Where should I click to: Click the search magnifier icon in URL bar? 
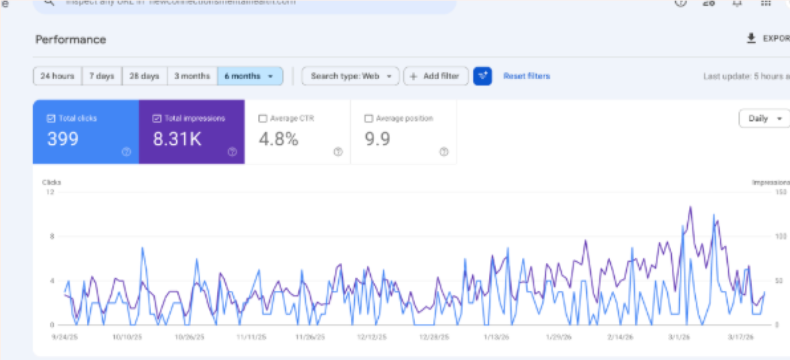[x=48, y=2]
